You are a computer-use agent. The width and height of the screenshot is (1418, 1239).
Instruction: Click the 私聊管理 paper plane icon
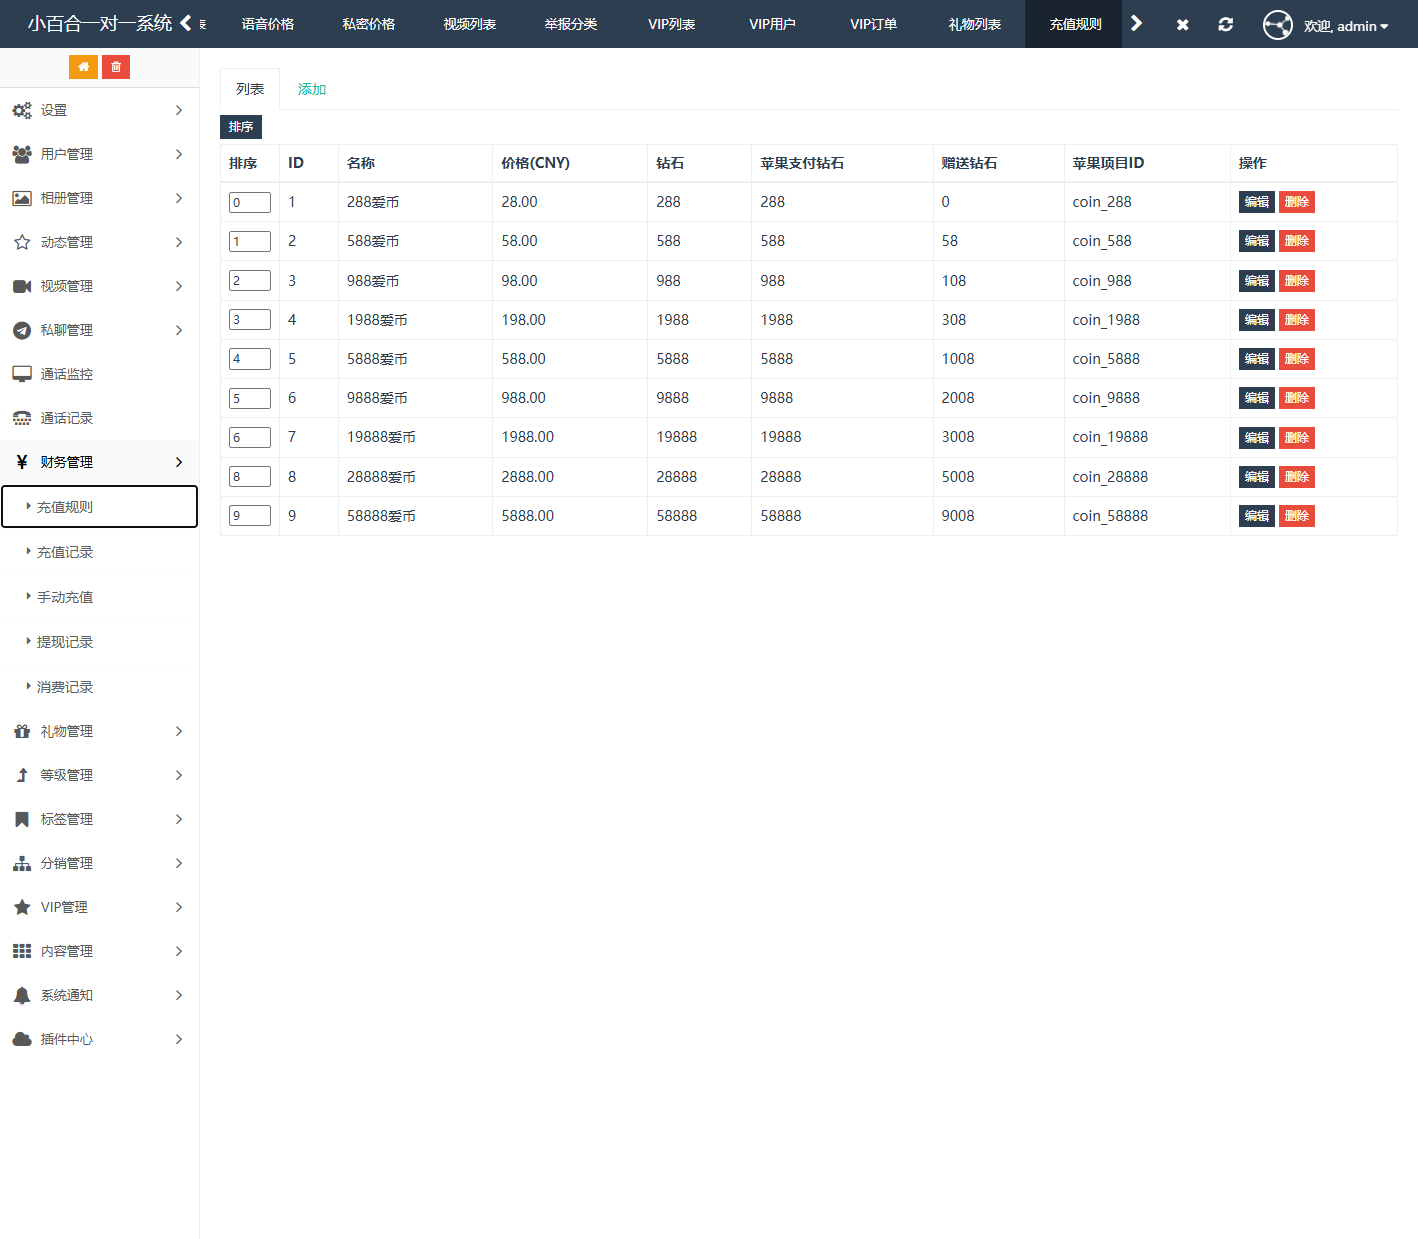pos(22,330)
